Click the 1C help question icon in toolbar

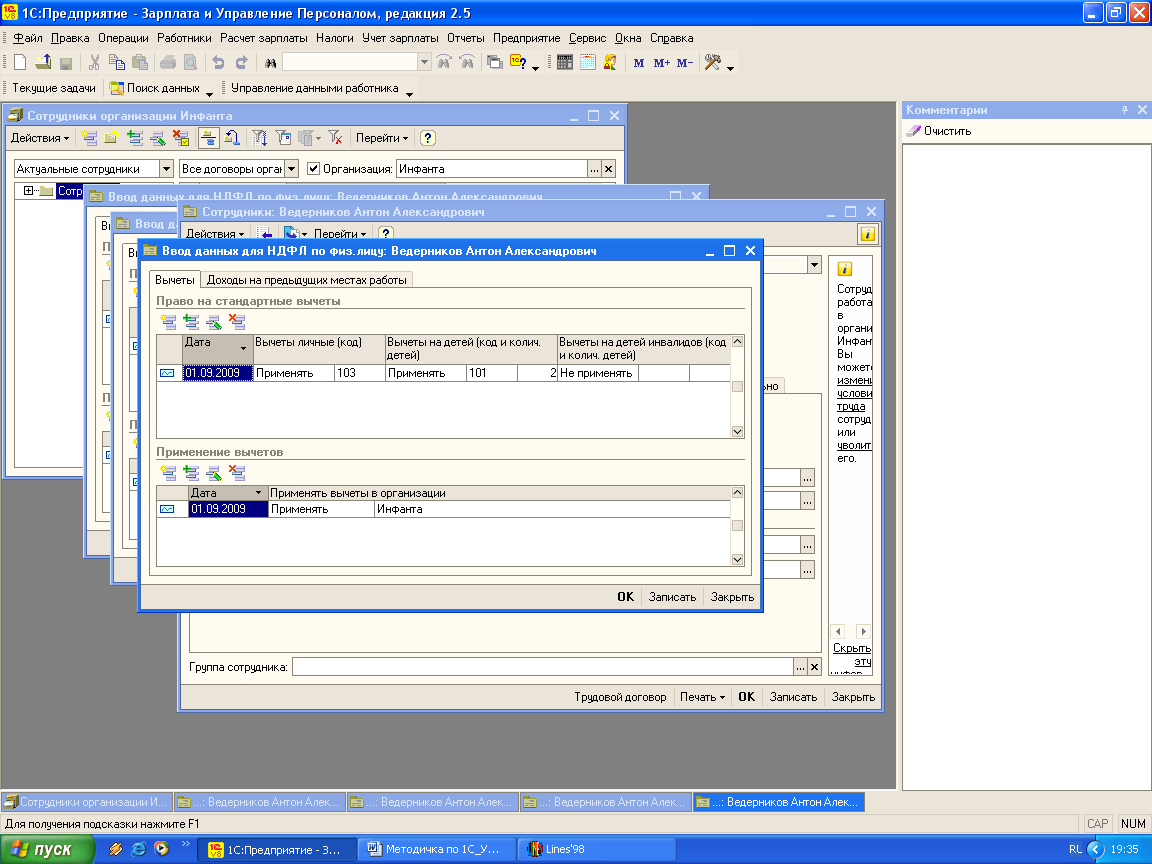click(x=518, y=62)
